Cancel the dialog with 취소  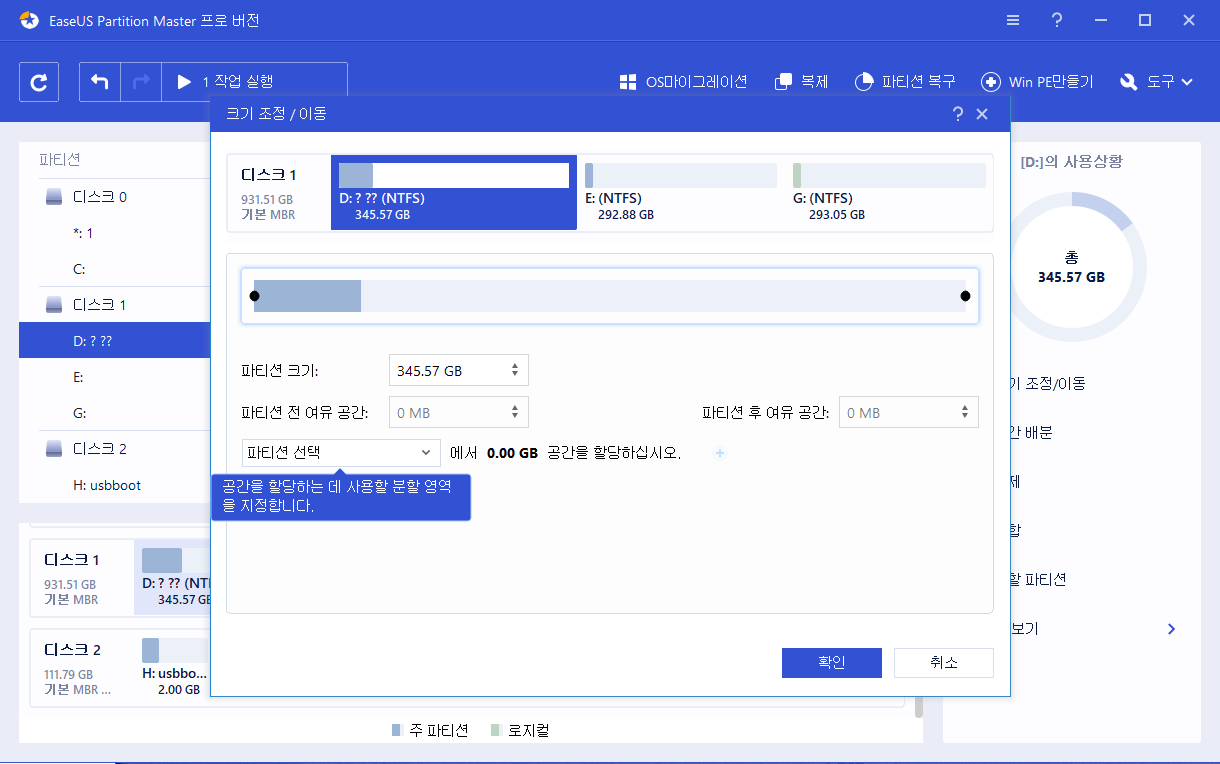[x=943, y=662]
